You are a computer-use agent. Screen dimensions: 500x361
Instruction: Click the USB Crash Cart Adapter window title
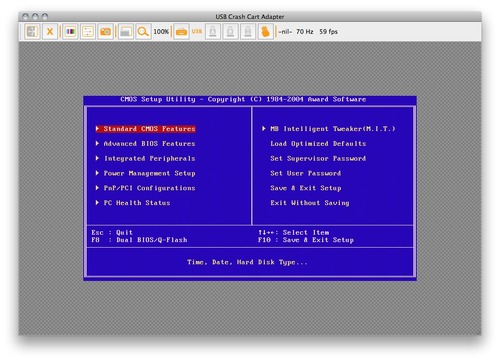click(x=250, y=17)
